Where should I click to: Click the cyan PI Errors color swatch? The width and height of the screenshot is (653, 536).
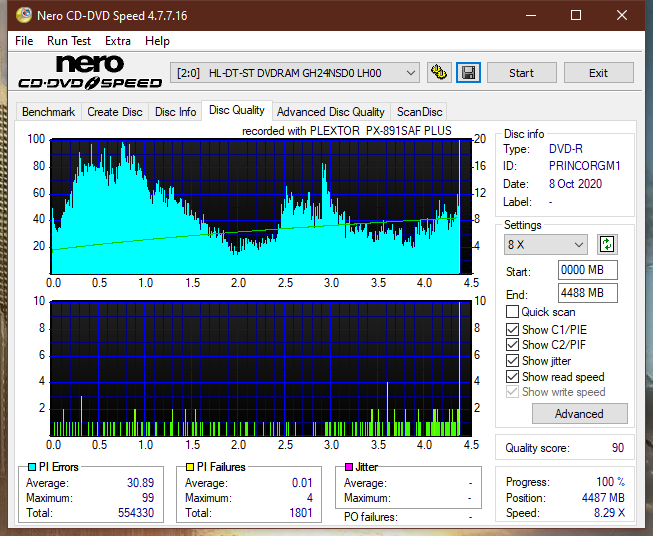(32, 467)
